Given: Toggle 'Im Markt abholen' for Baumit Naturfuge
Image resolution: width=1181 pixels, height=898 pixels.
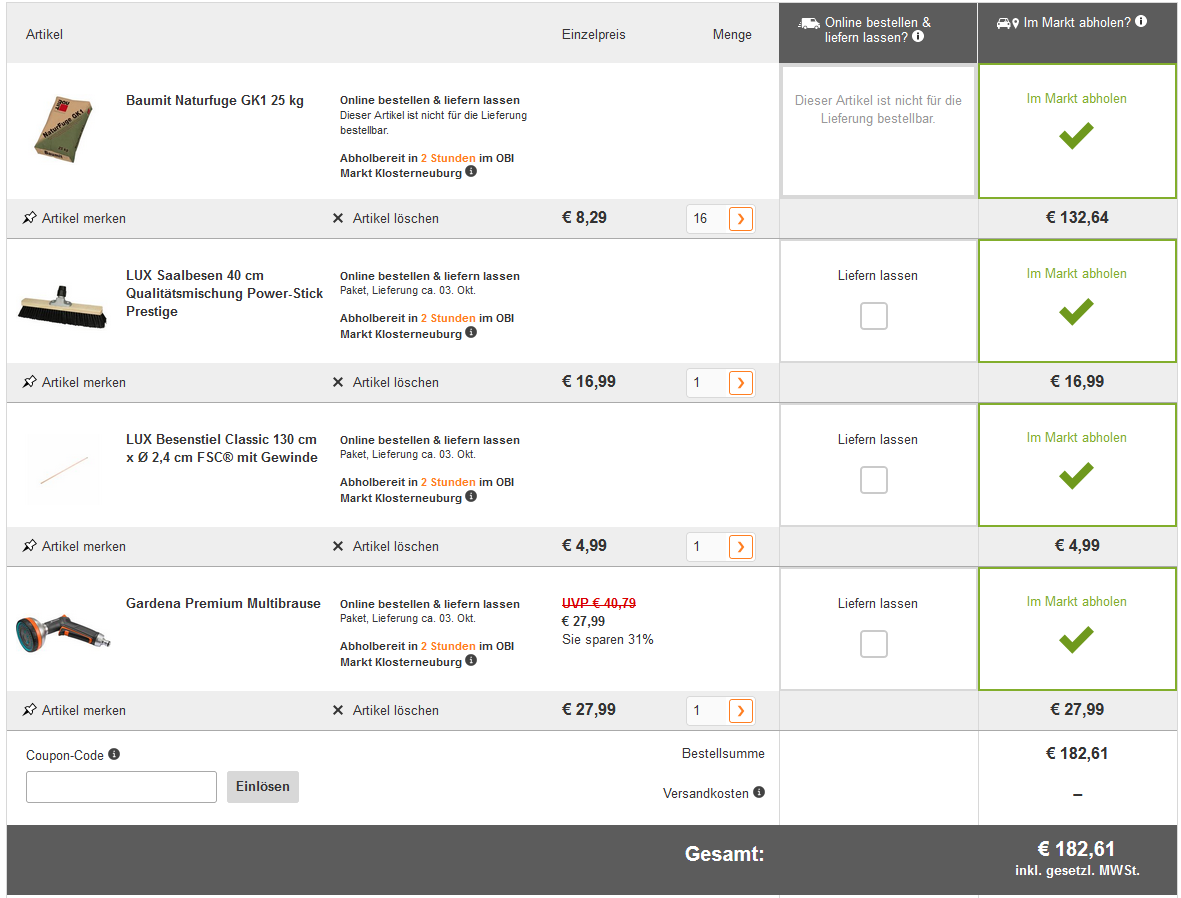Looking at the screenshot, I should pos(1077,131).
